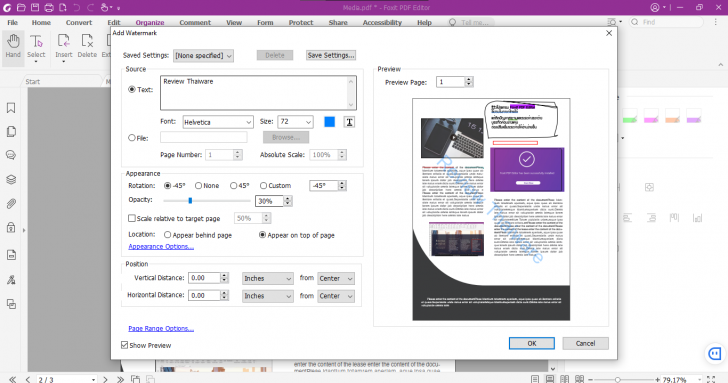Open the Security lock panel in sidebar
The image size is (728, 383).
point(11,227)
